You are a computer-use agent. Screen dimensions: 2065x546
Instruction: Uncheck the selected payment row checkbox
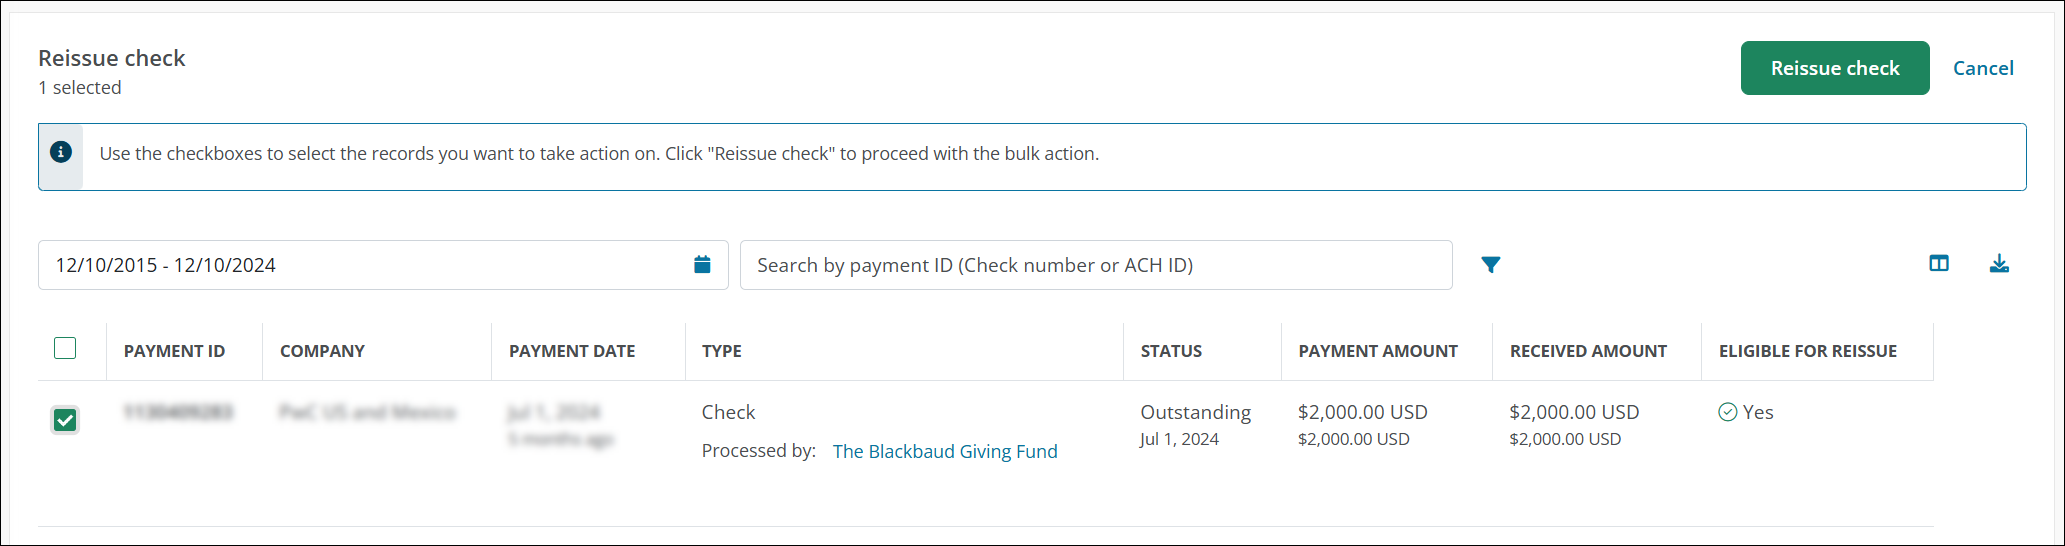coord(65,420)
